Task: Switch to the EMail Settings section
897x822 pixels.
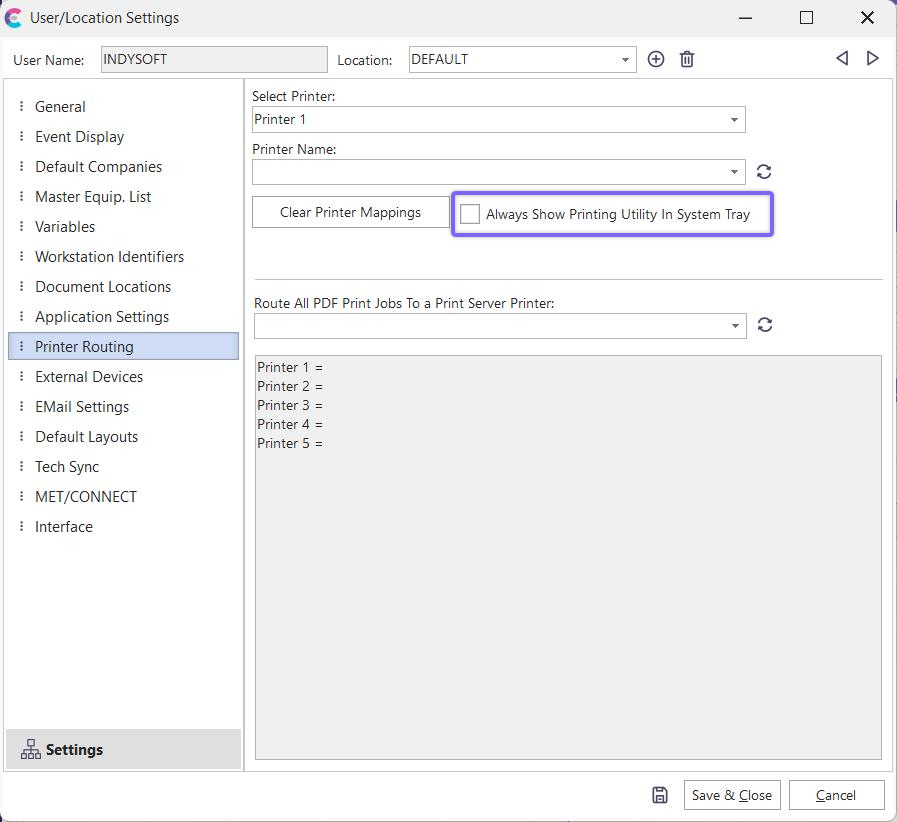Action: [x=82, y=407]
